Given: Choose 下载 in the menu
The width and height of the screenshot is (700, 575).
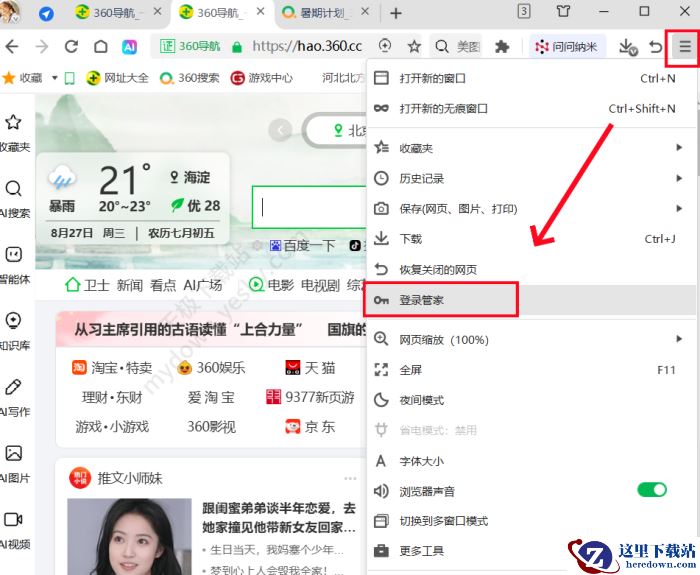Looking at the screenshot, I should coord(531,239).
